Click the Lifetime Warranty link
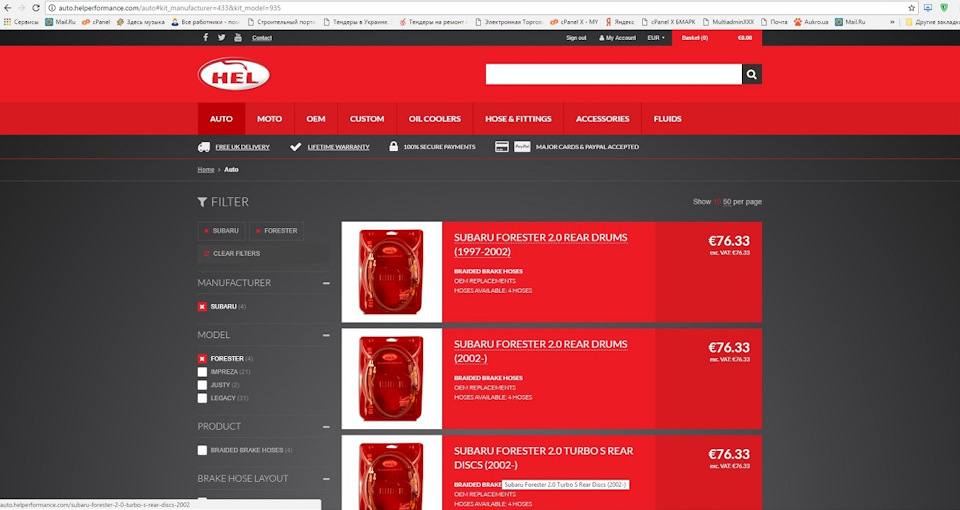Viewport: 960px width, 510px height. click(339, 147)
